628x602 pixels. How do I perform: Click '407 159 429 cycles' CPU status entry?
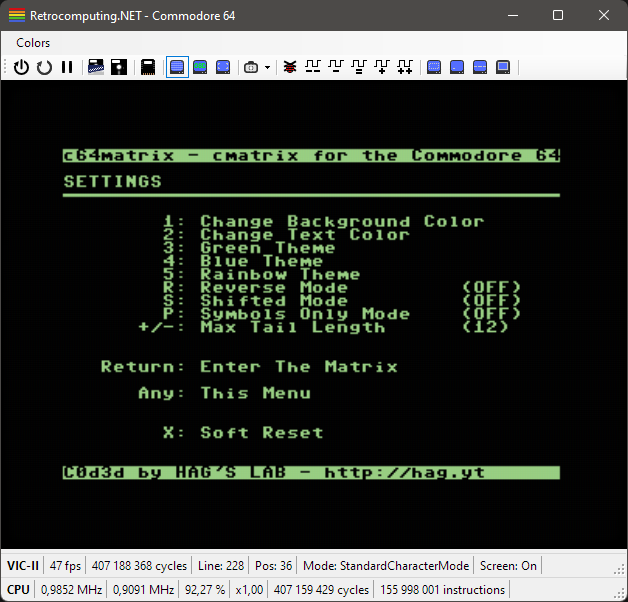point(321,590)
